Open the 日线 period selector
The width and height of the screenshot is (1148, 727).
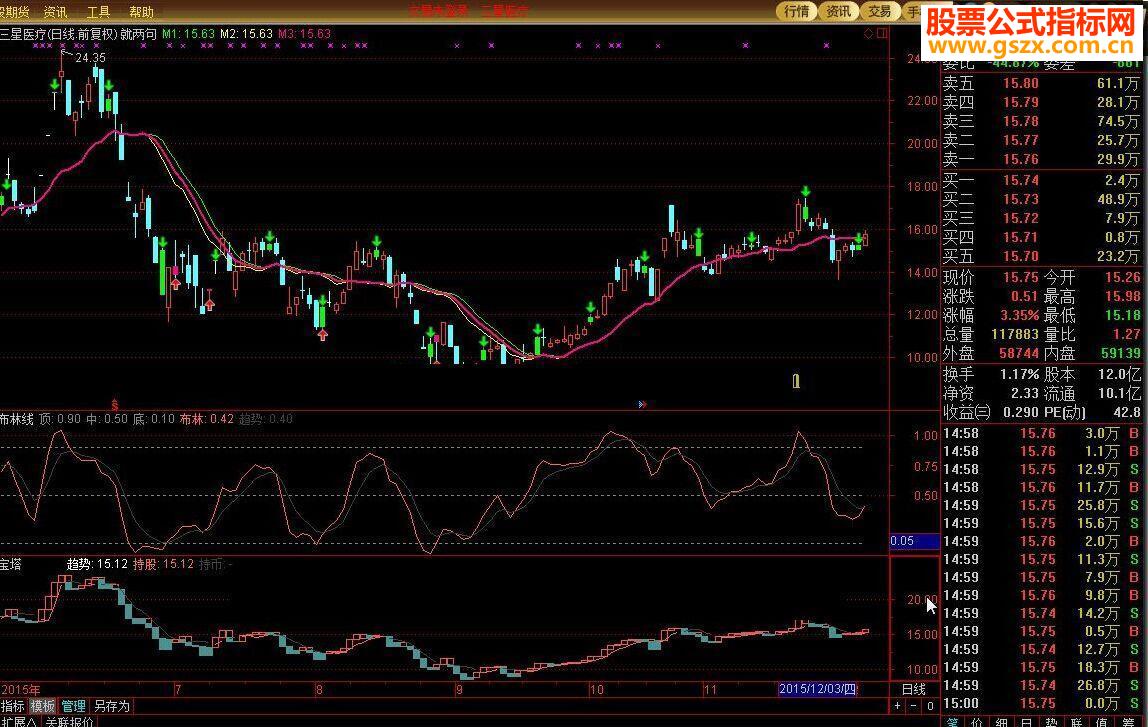tap(914, 690)
